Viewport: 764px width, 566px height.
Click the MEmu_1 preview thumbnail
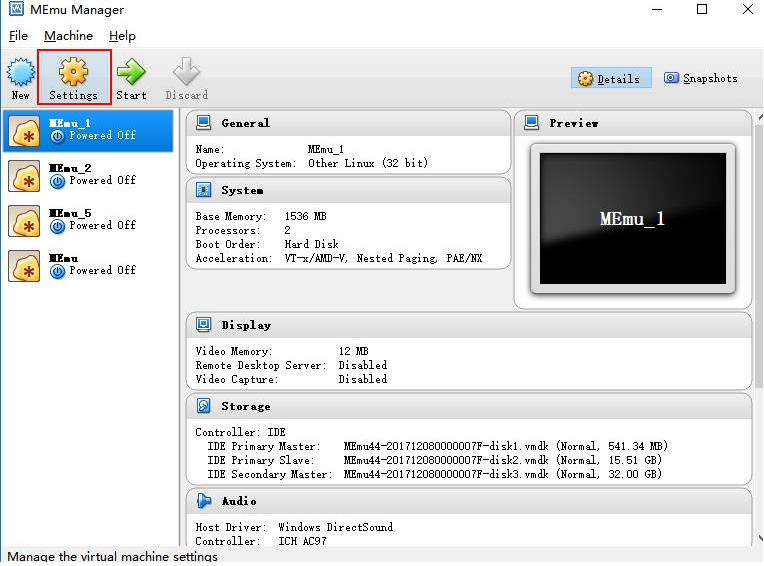coord(632,218)
